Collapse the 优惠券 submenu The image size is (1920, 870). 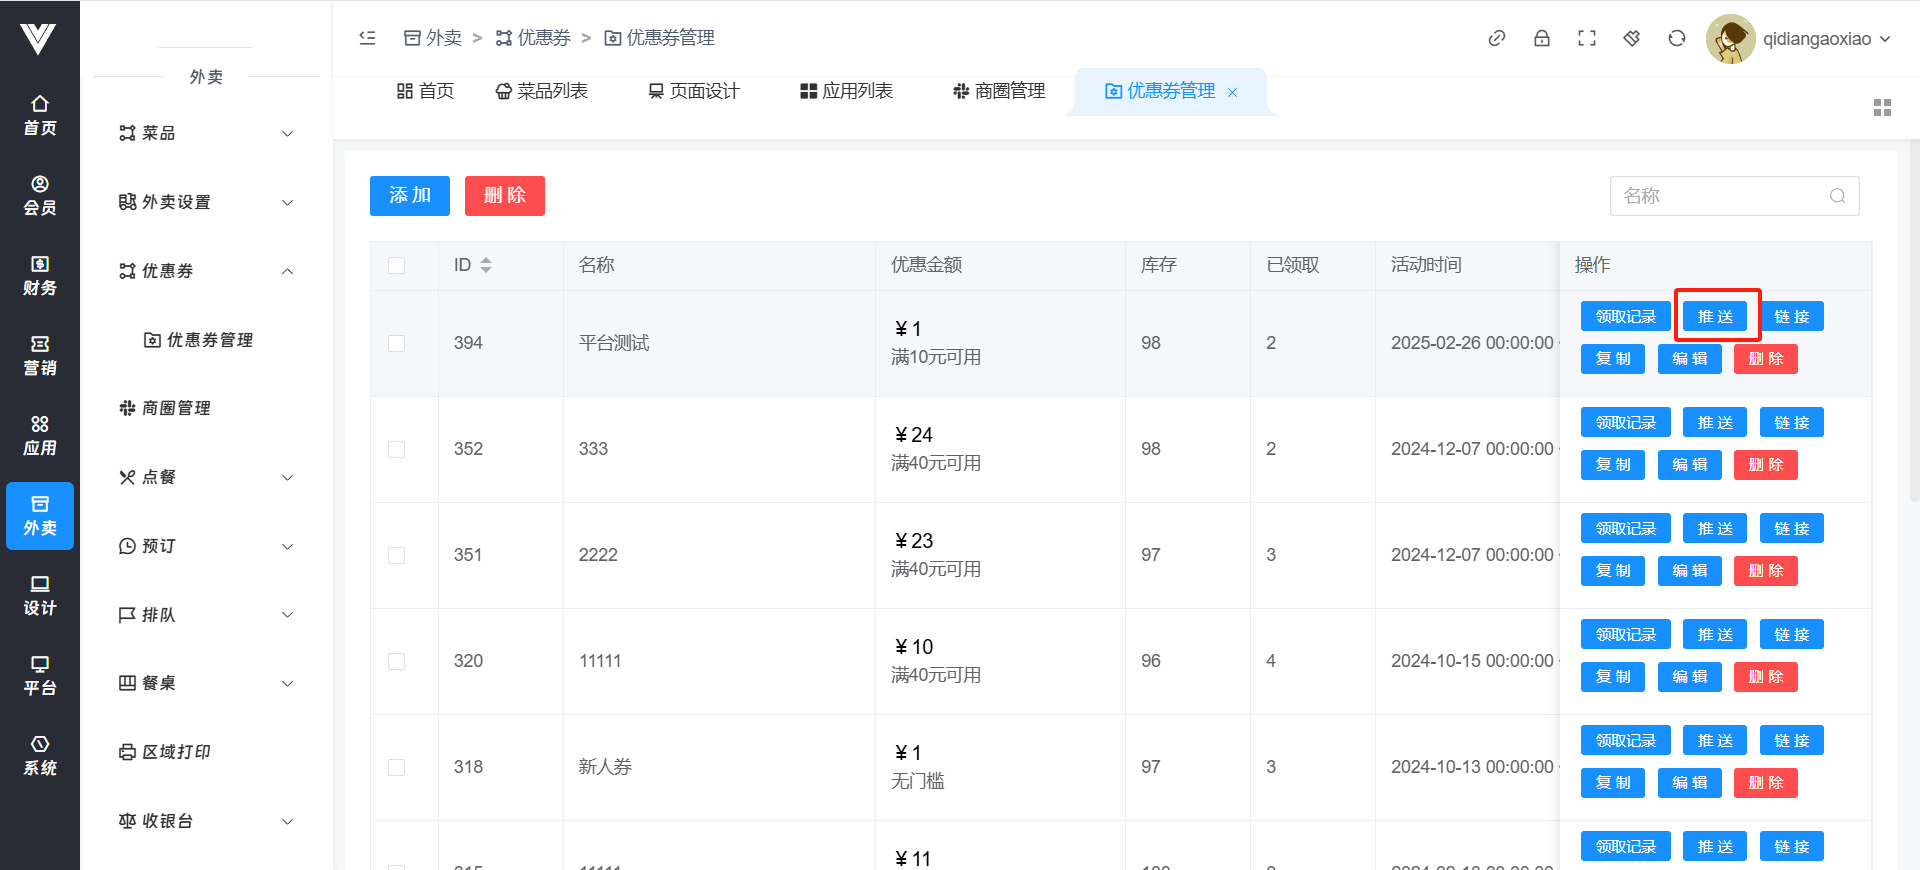coord(205,271)
